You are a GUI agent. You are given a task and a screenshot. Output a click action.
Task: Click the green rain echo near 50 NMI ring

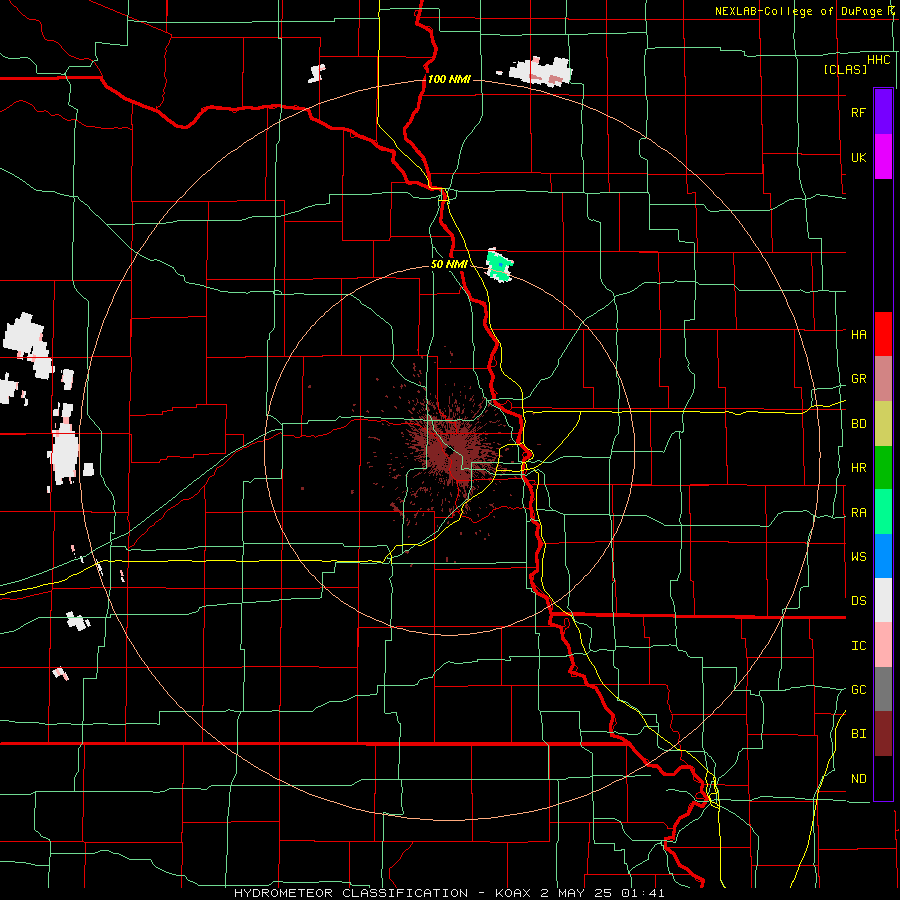(499, 266)
